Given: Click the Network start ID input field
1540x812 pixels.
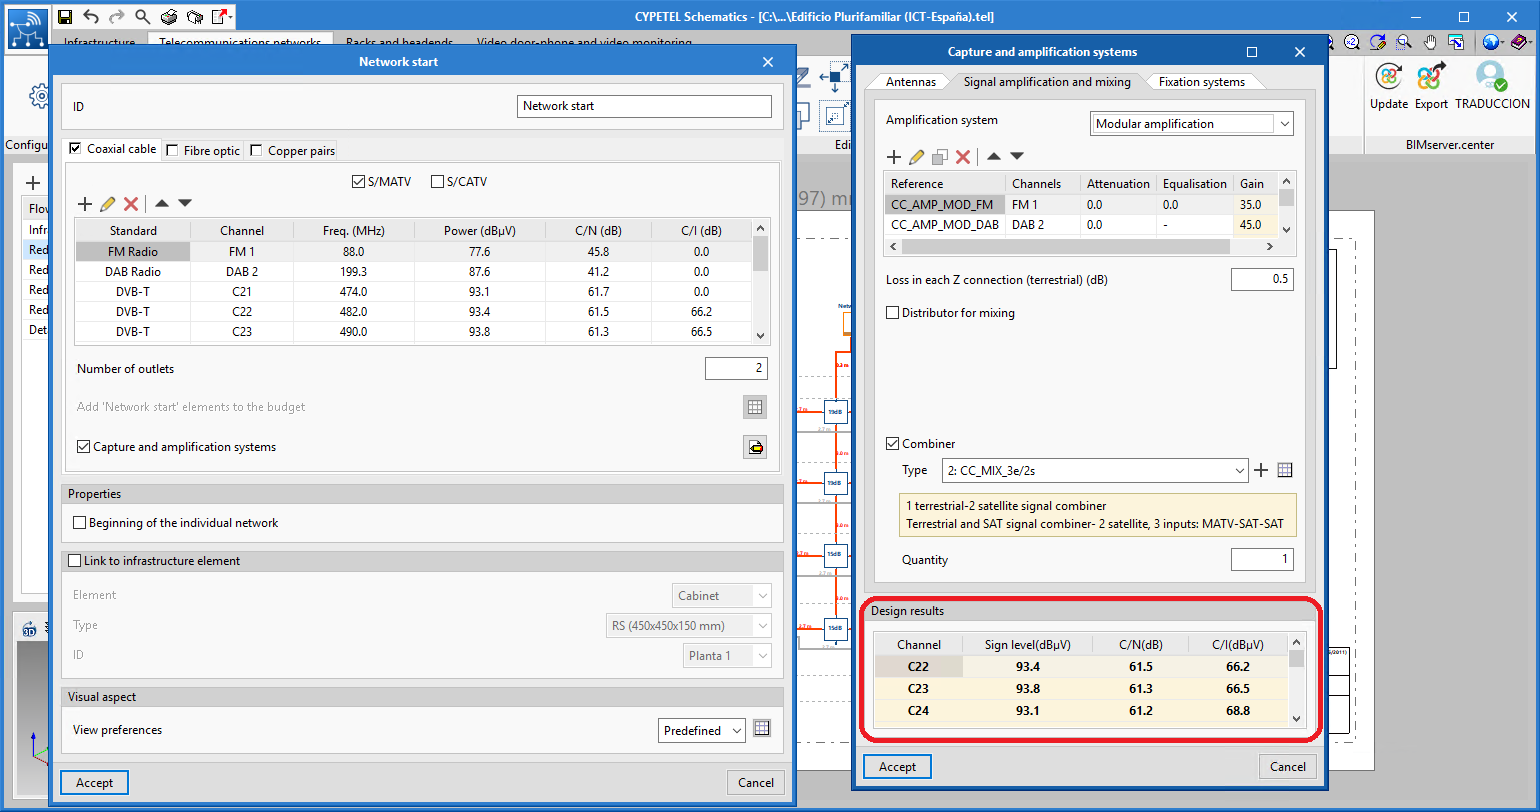Looking at the screenshot, I should coord(645,106).
